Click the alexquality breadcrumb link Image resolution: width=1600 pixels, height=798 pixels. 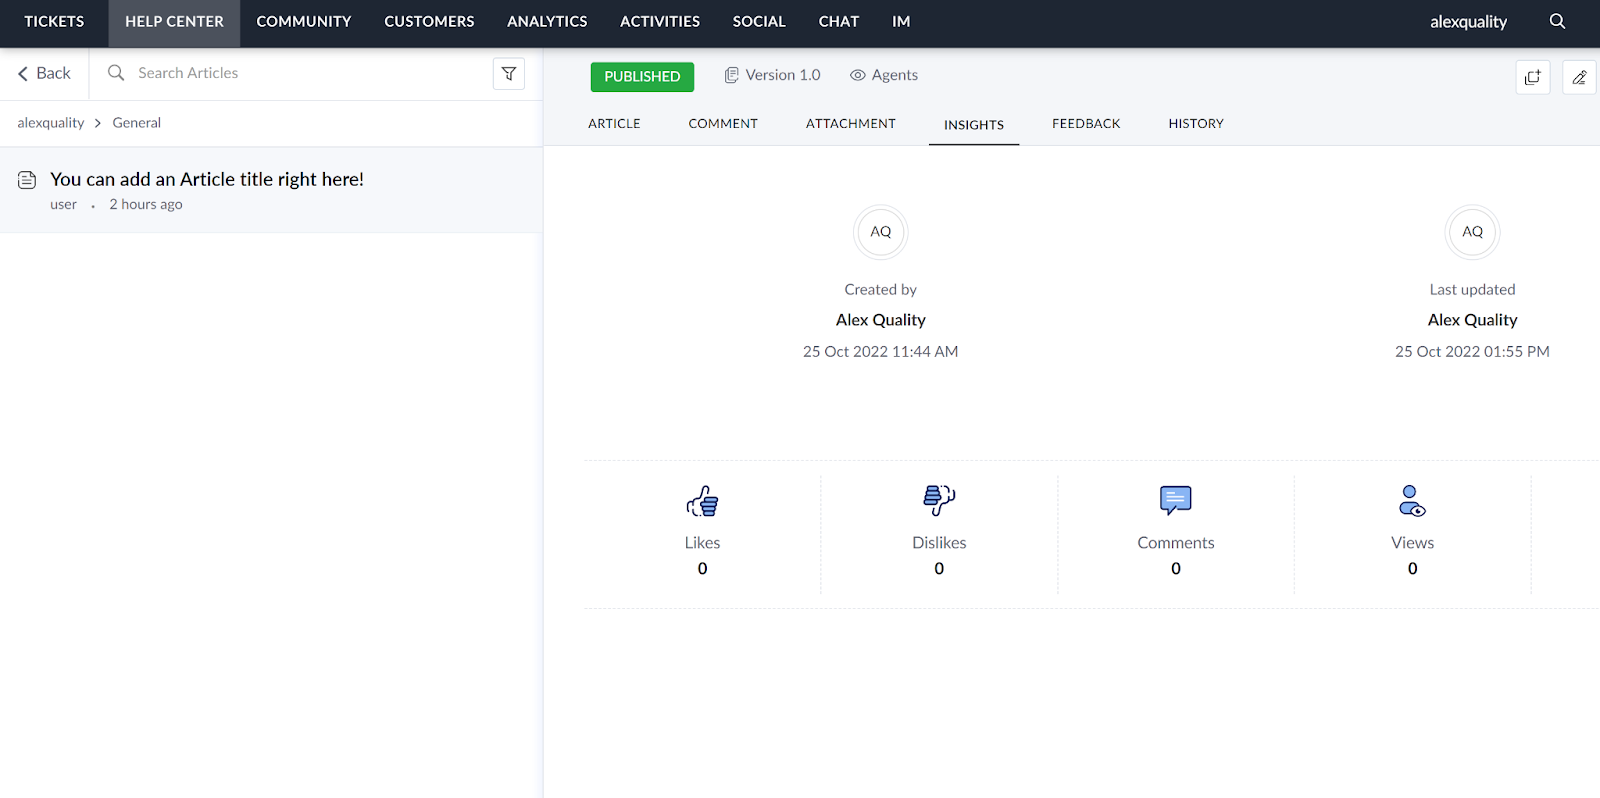coord(51,123)
